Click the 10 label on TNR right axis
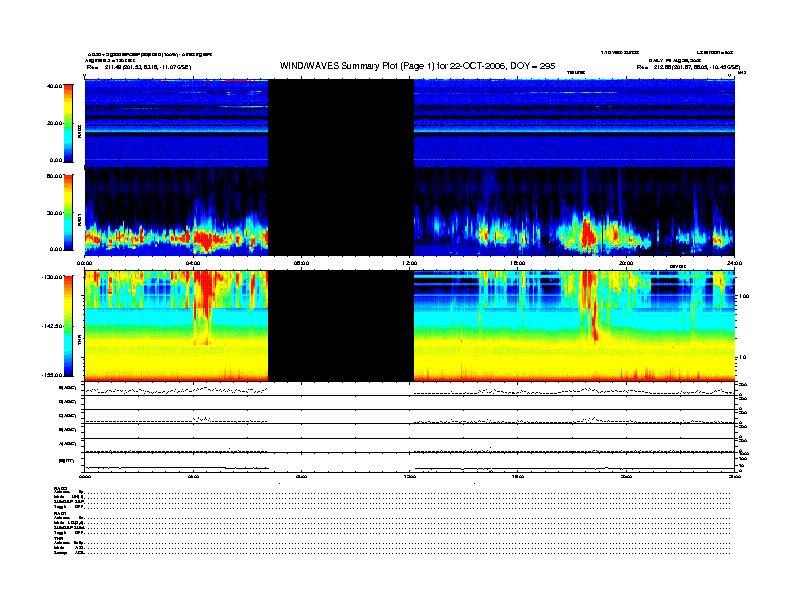Viewport: 792px width, 612px height. click(742, 357)
